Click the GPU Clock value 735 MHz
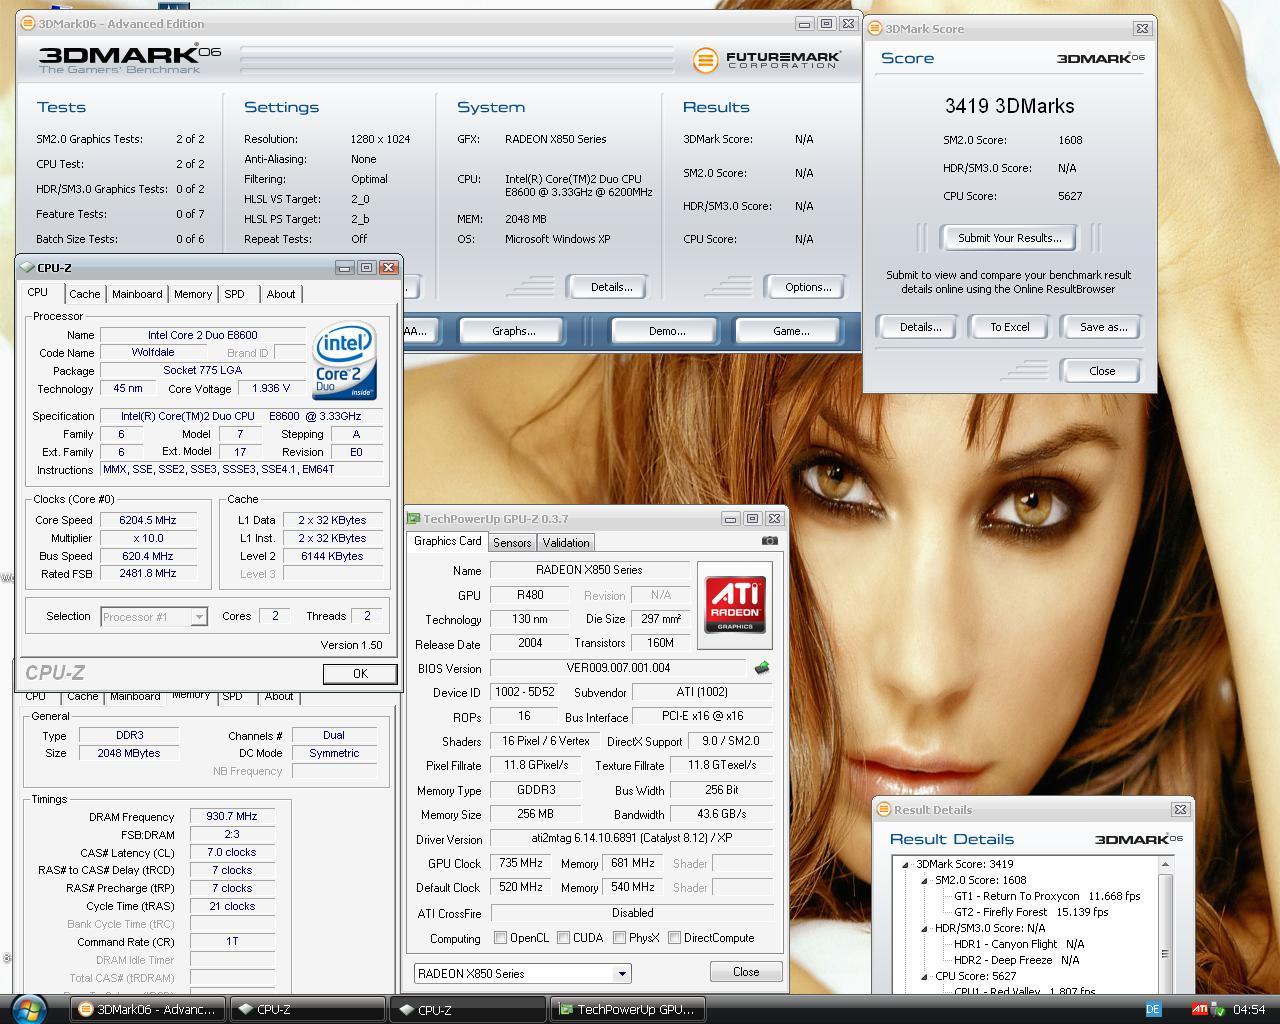1280x1024 pixels. [x=520, y=863]
